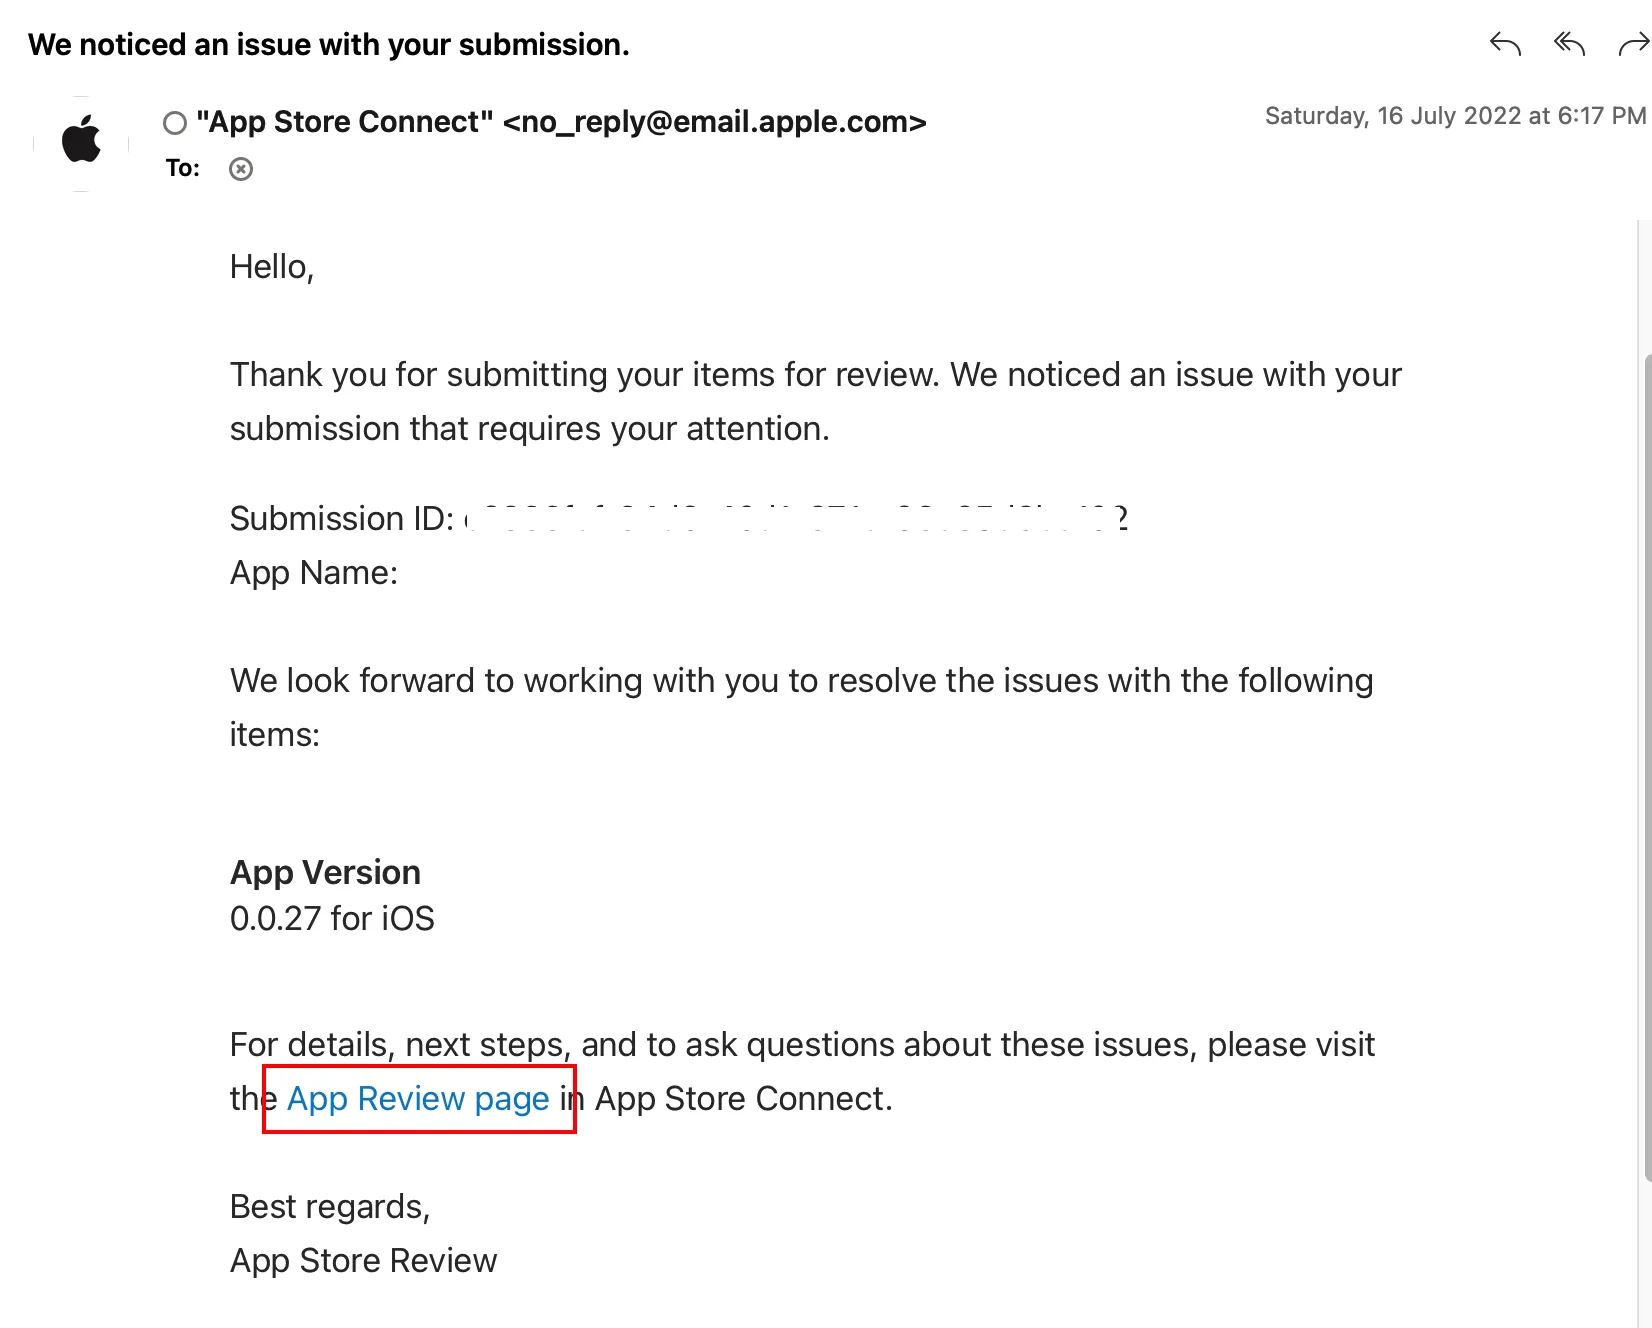Image resolution: width=1652 pixels, height=1328 pixels.
Task: Click the circled x icon beside To:
Action: (x=241, y=169)
